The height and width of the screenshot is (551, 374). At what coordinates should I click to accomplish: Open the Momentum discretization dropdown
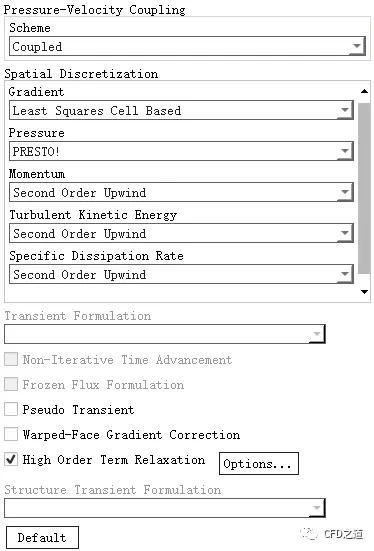point(181,192)
